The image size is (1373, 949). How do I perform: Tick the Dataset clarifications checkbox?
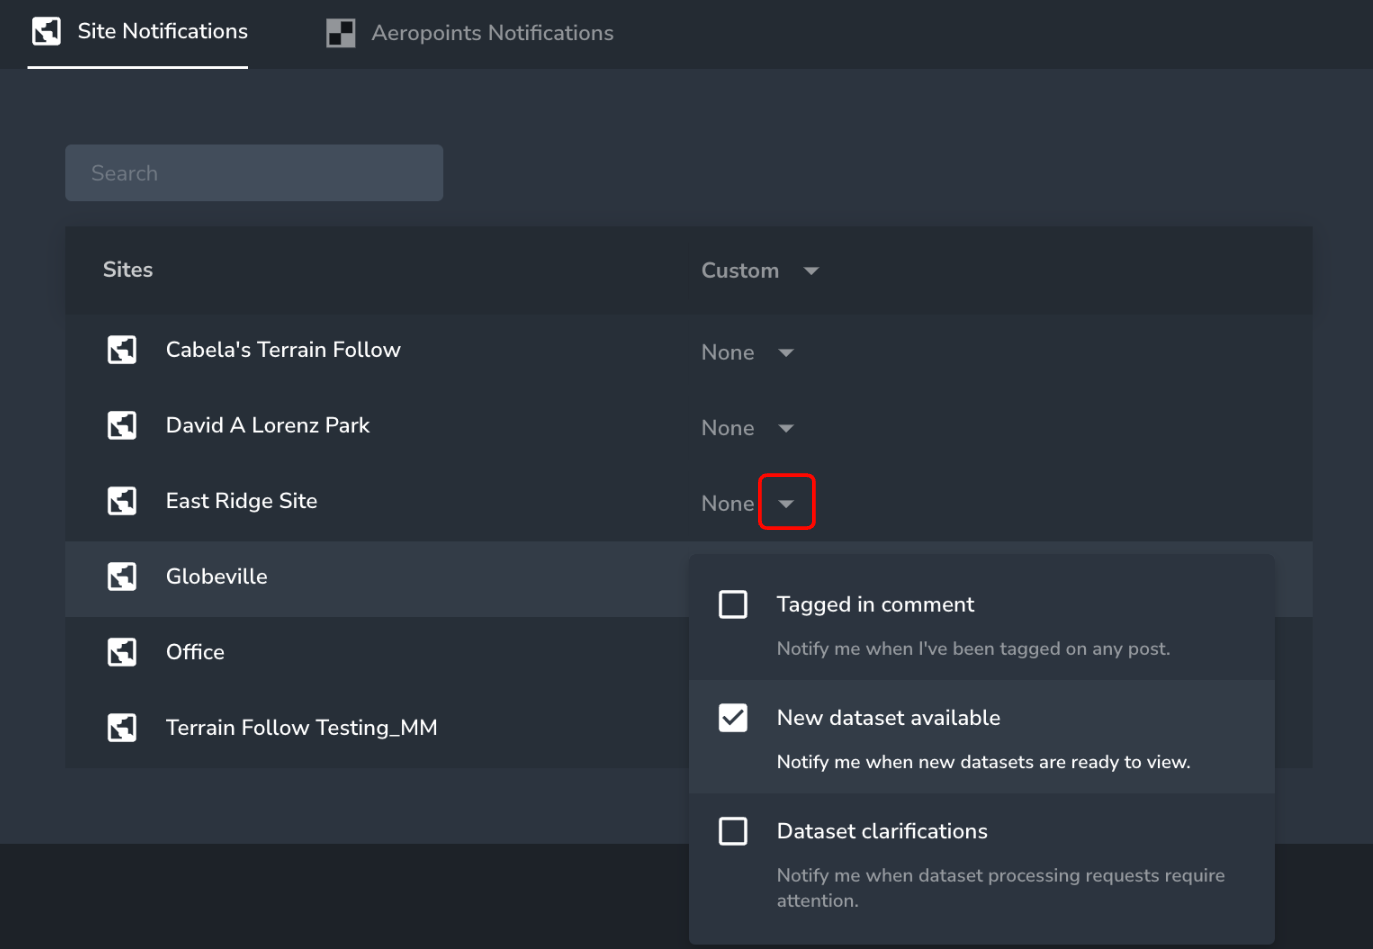733,831
